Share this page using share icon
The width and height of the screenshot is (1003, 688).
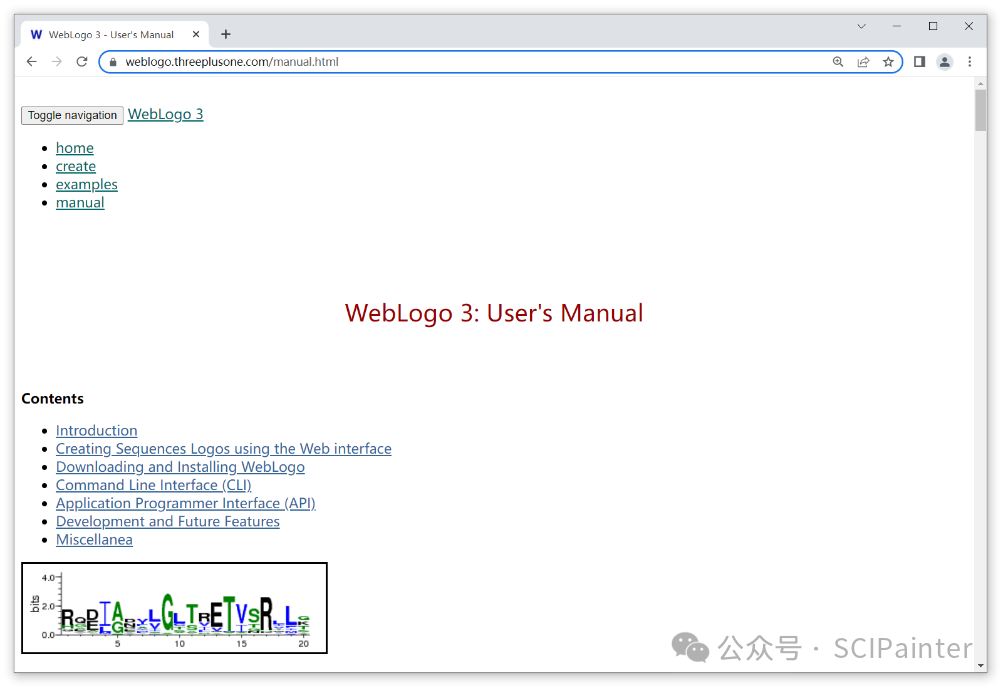[863, 62]
